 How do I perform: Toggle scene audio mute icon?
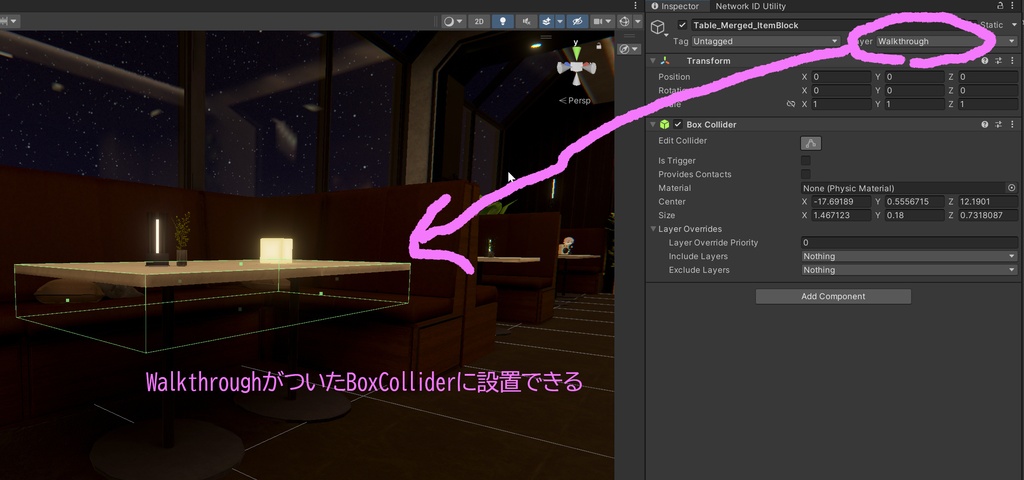pos(526,22)
